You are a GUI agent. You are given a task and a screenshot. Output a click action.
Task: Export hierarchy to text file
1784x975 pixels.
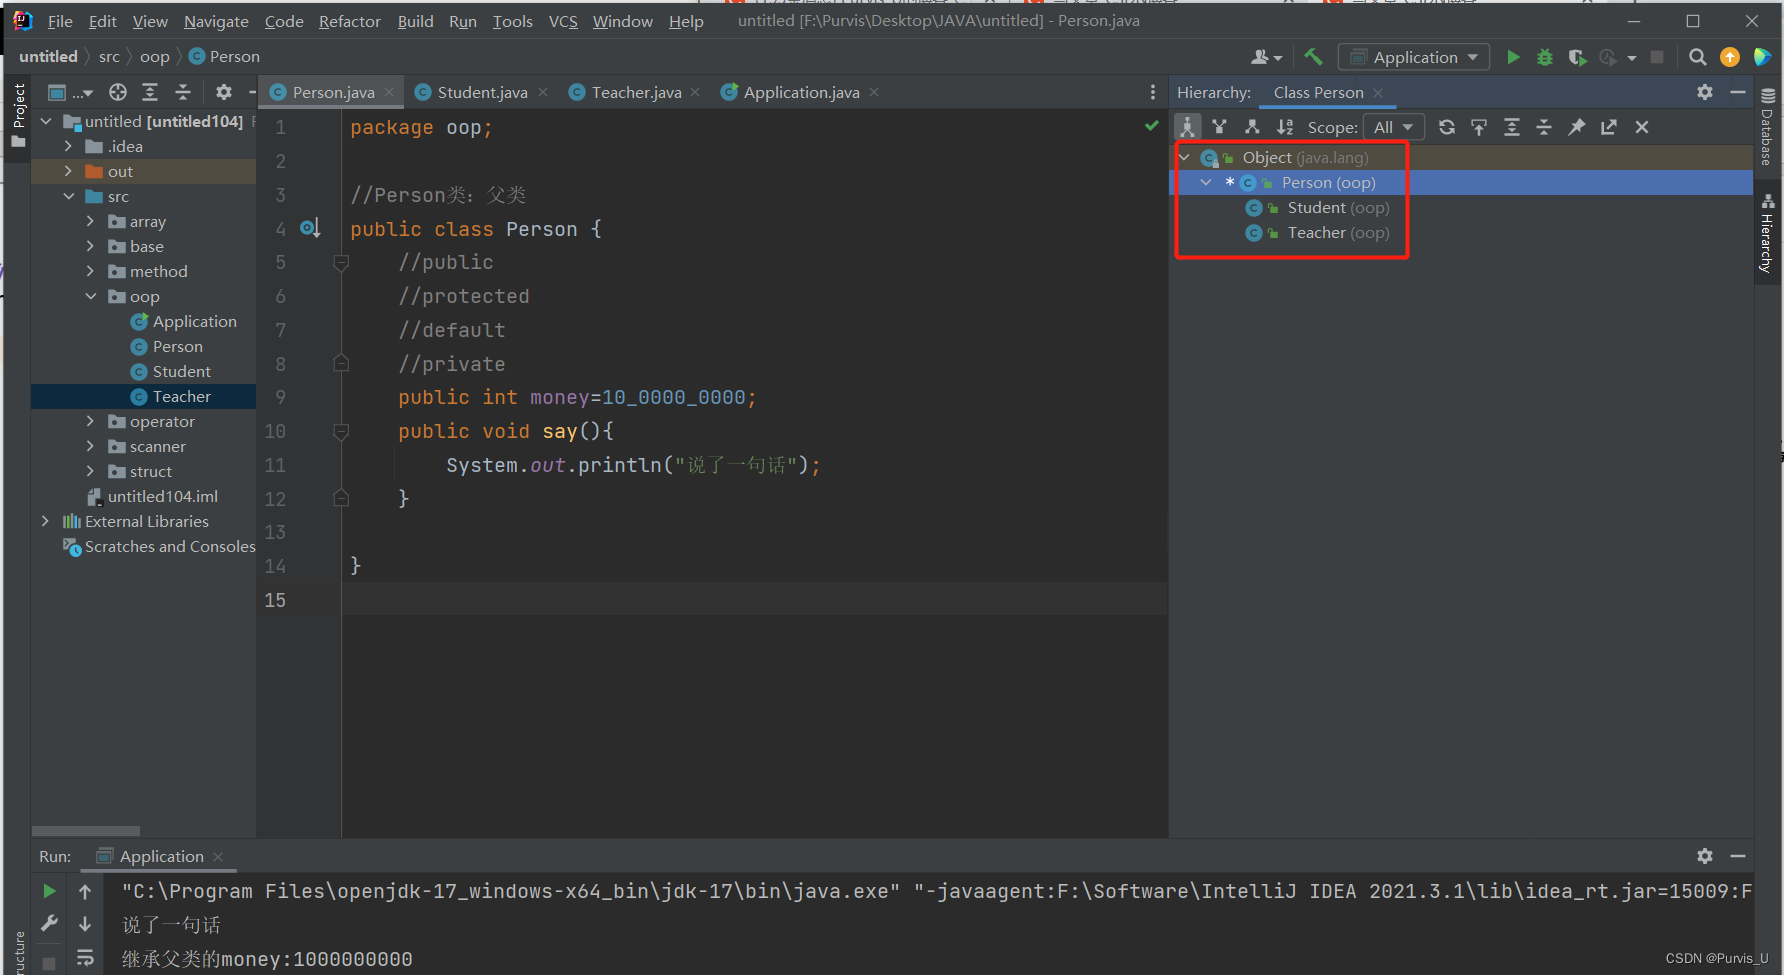point(1609,127)
